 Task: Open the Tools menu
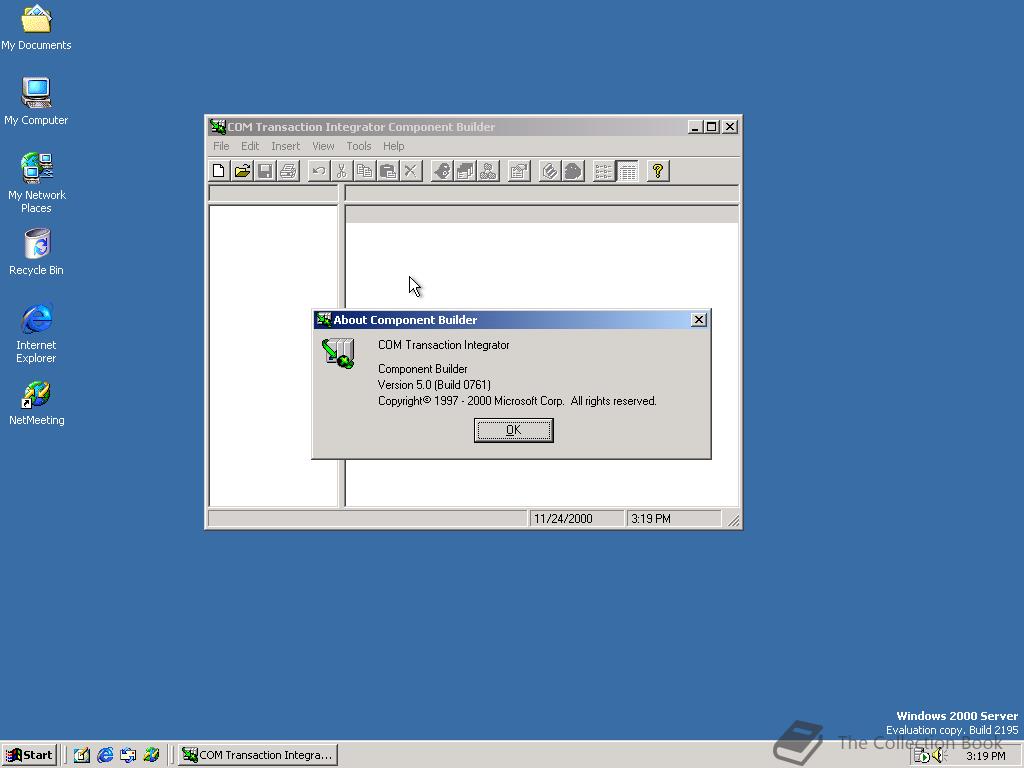[359, 146]
